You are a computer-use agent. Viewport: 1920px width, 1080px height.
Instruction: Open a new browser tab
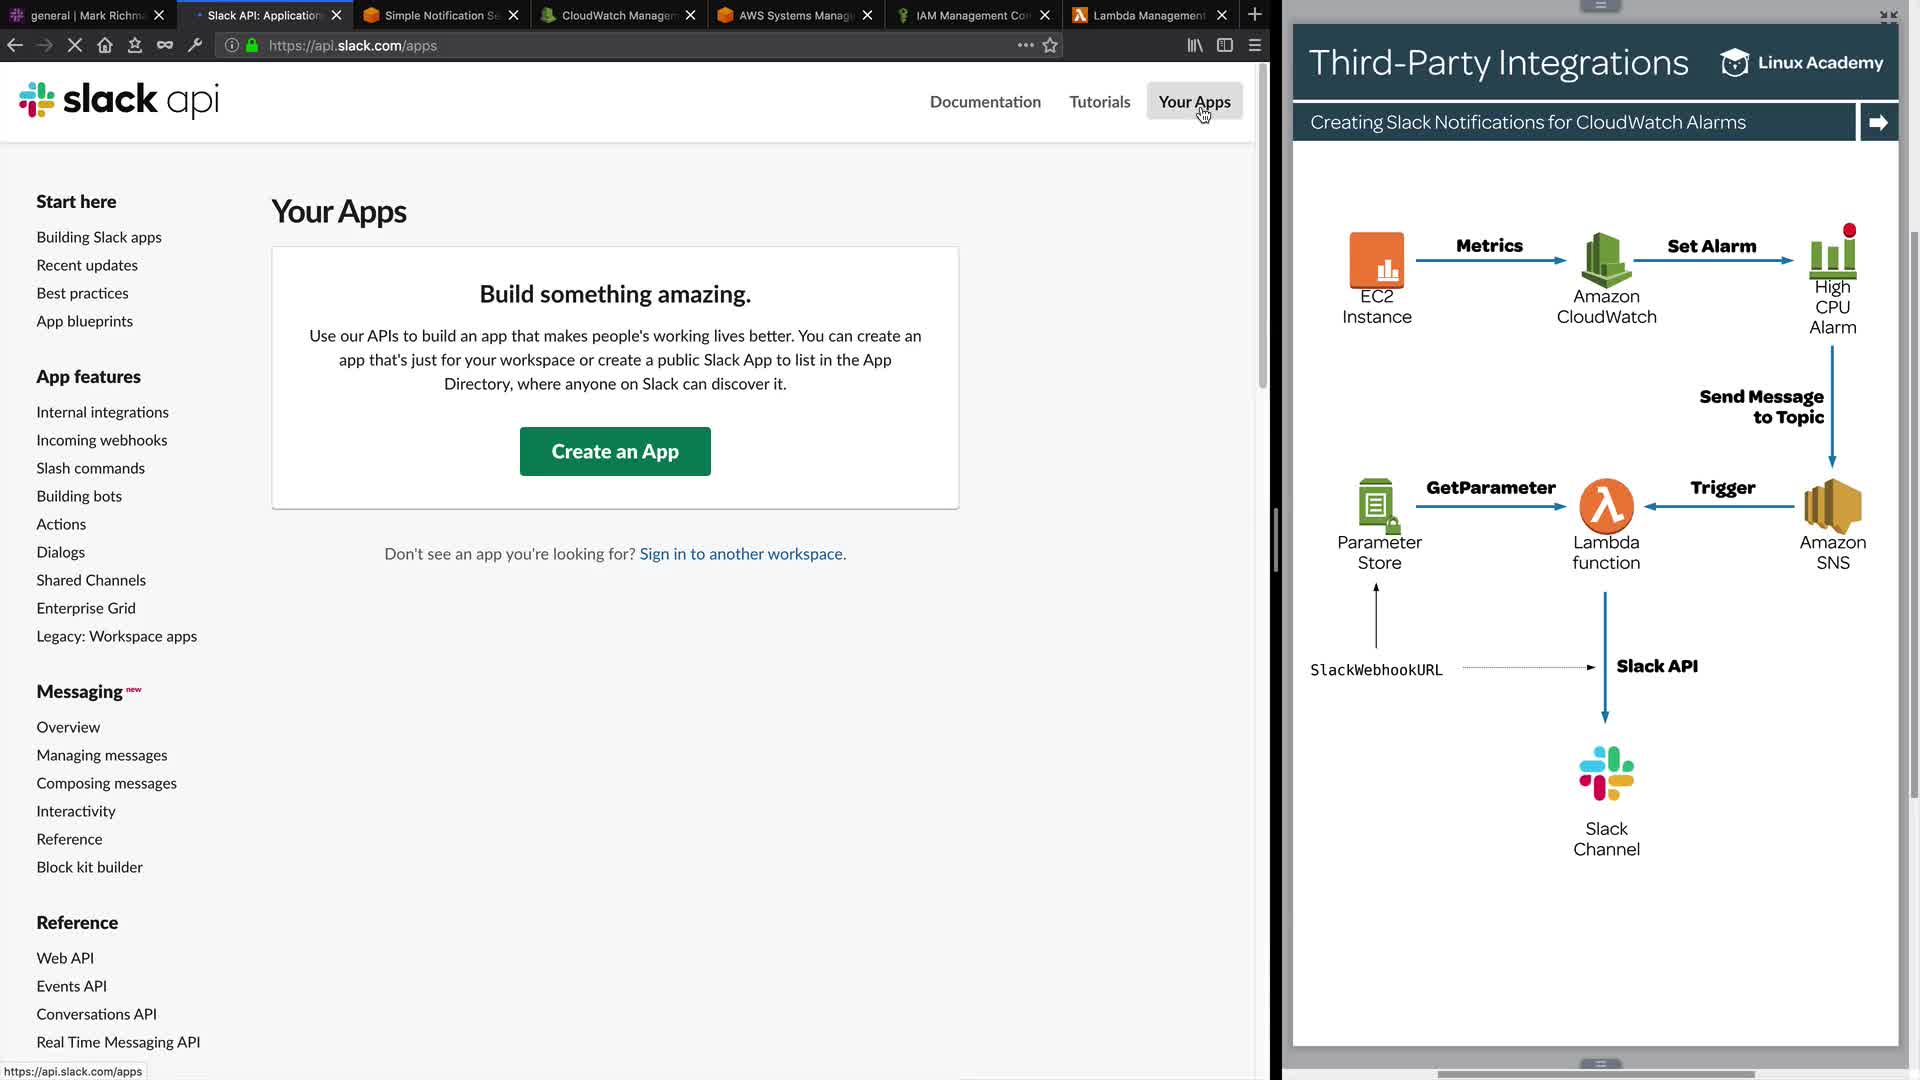tap(1255, 15)
